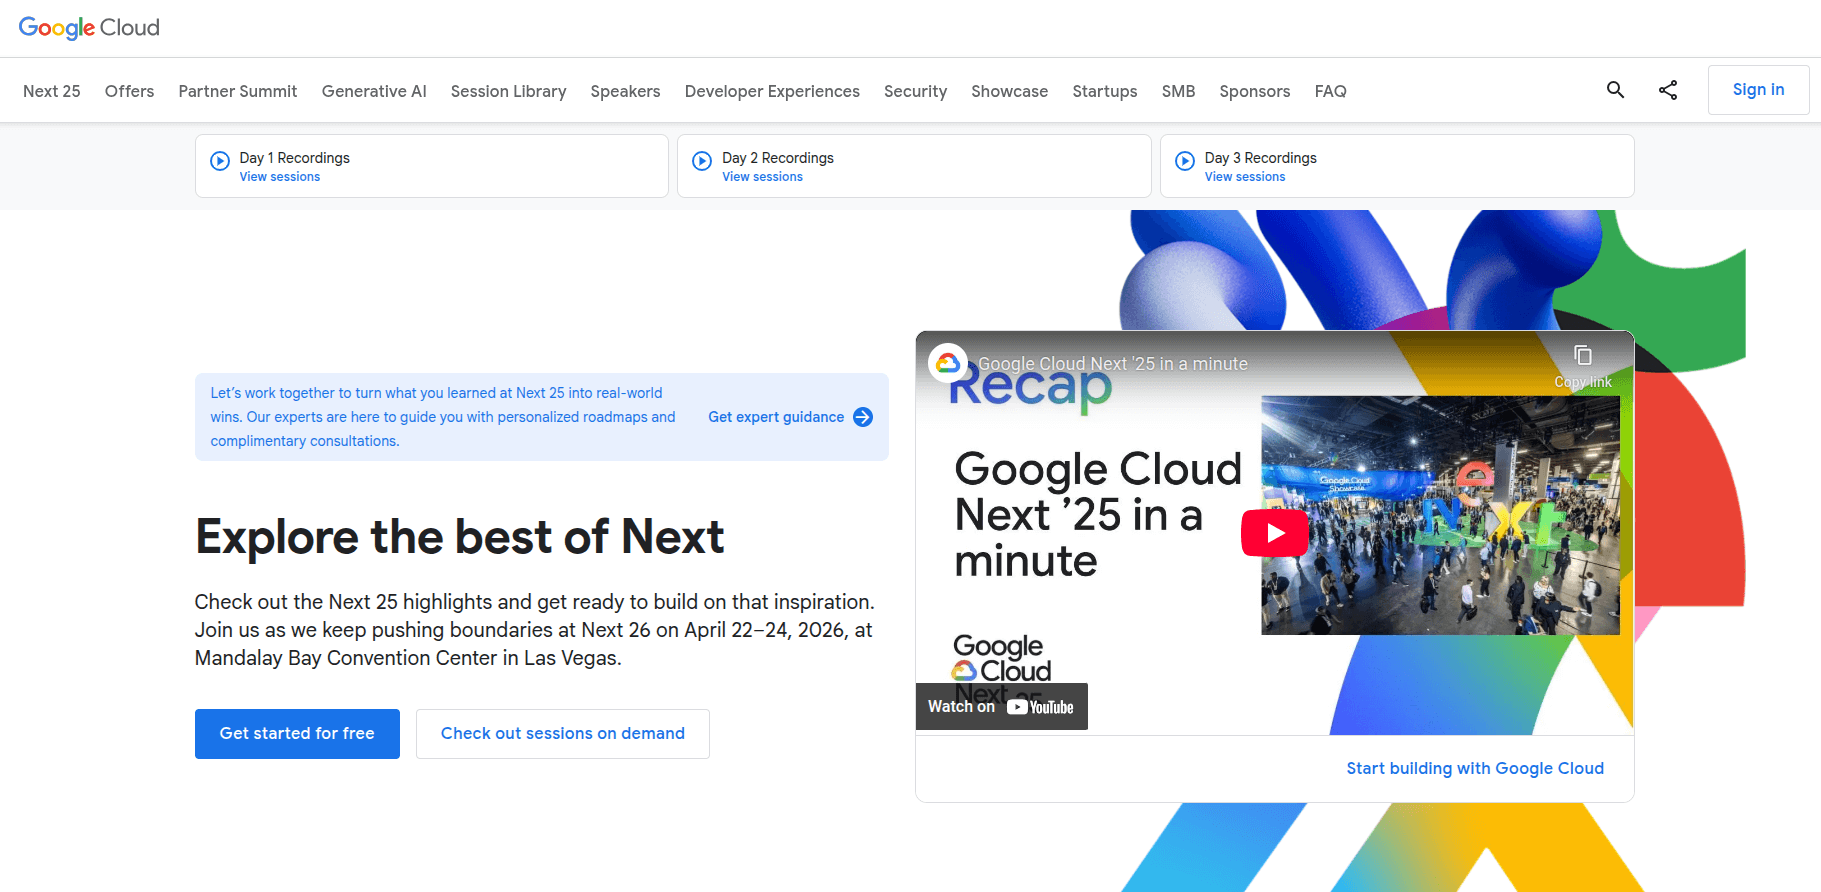
Task: Click the banner text 'Let's work together to turn'
Action: (x=443, y=417)
